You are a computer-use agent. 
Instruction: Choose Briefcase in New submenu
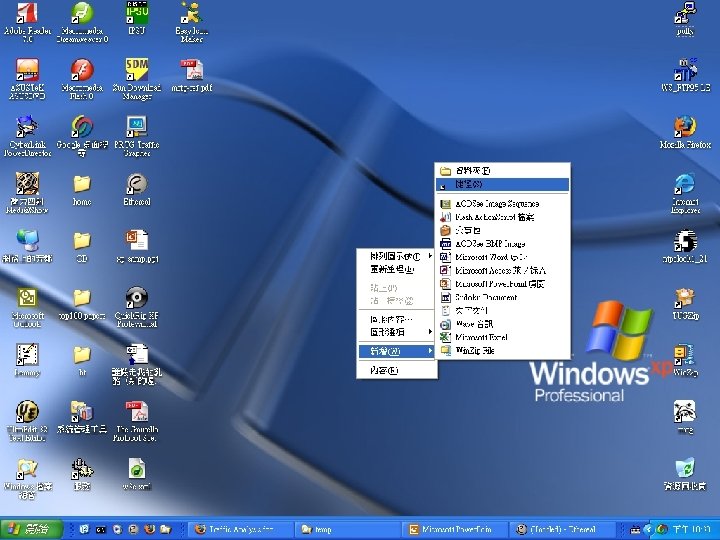coord(502,230)
